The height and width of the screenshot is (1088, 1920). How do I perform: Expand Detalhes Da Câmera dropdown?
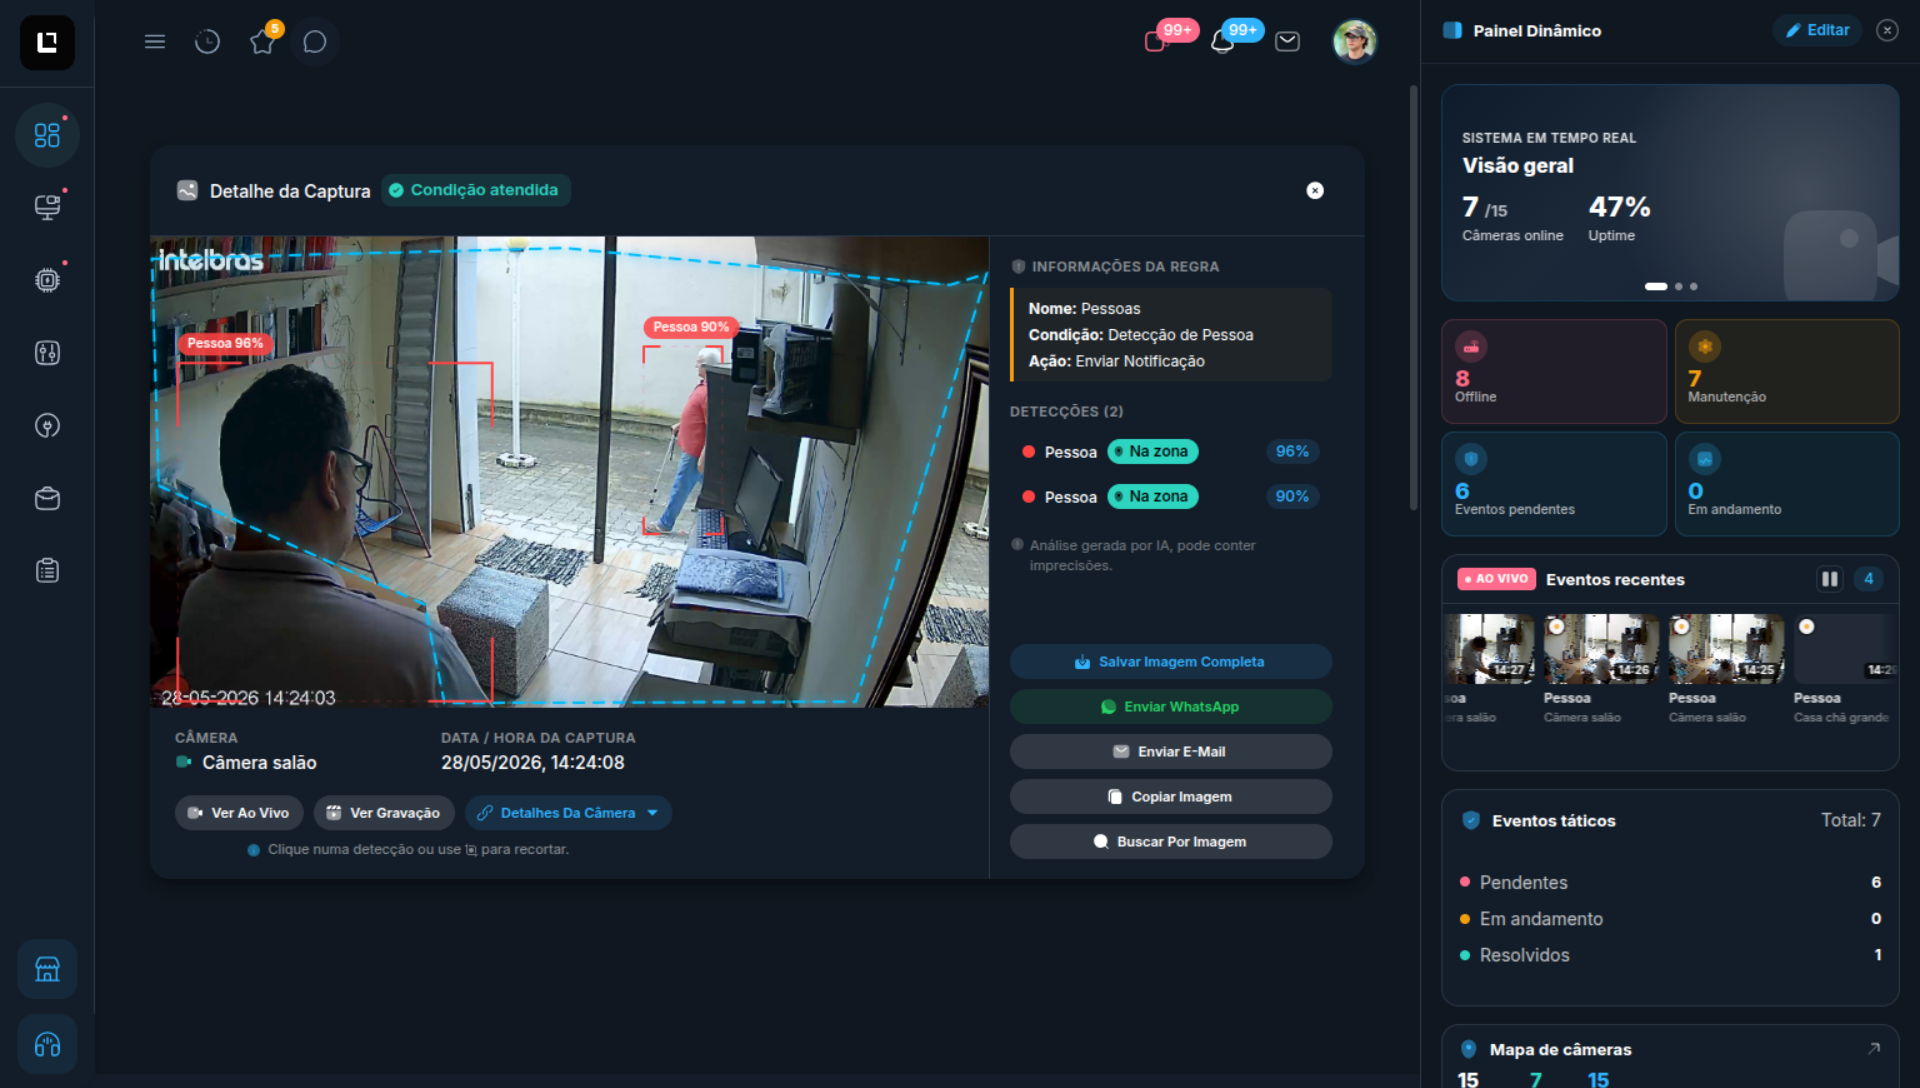coord(568,813)
